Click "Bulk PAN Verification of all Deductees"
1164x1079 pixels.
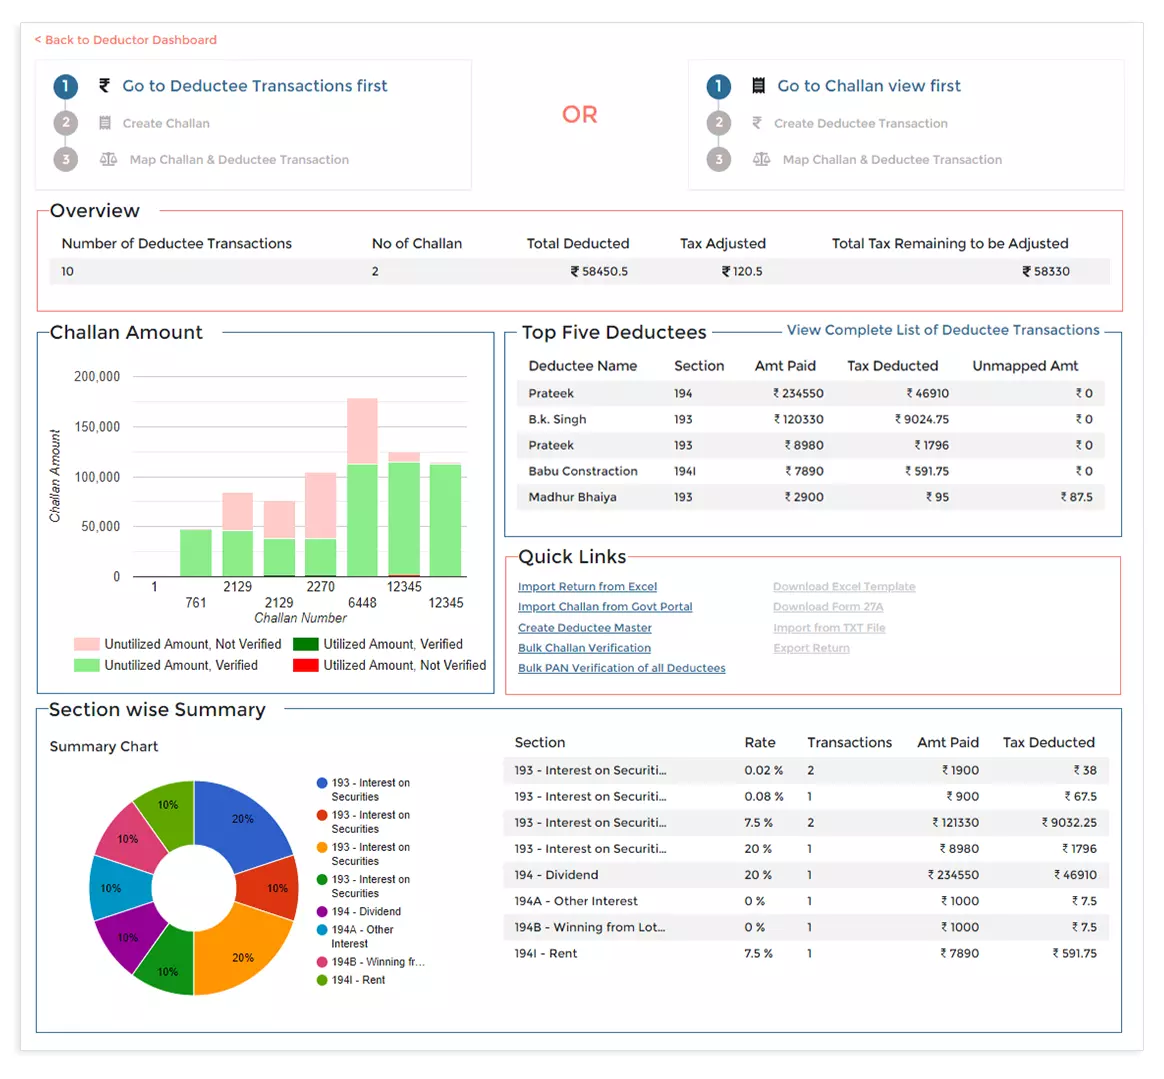(x=622, y=668)
